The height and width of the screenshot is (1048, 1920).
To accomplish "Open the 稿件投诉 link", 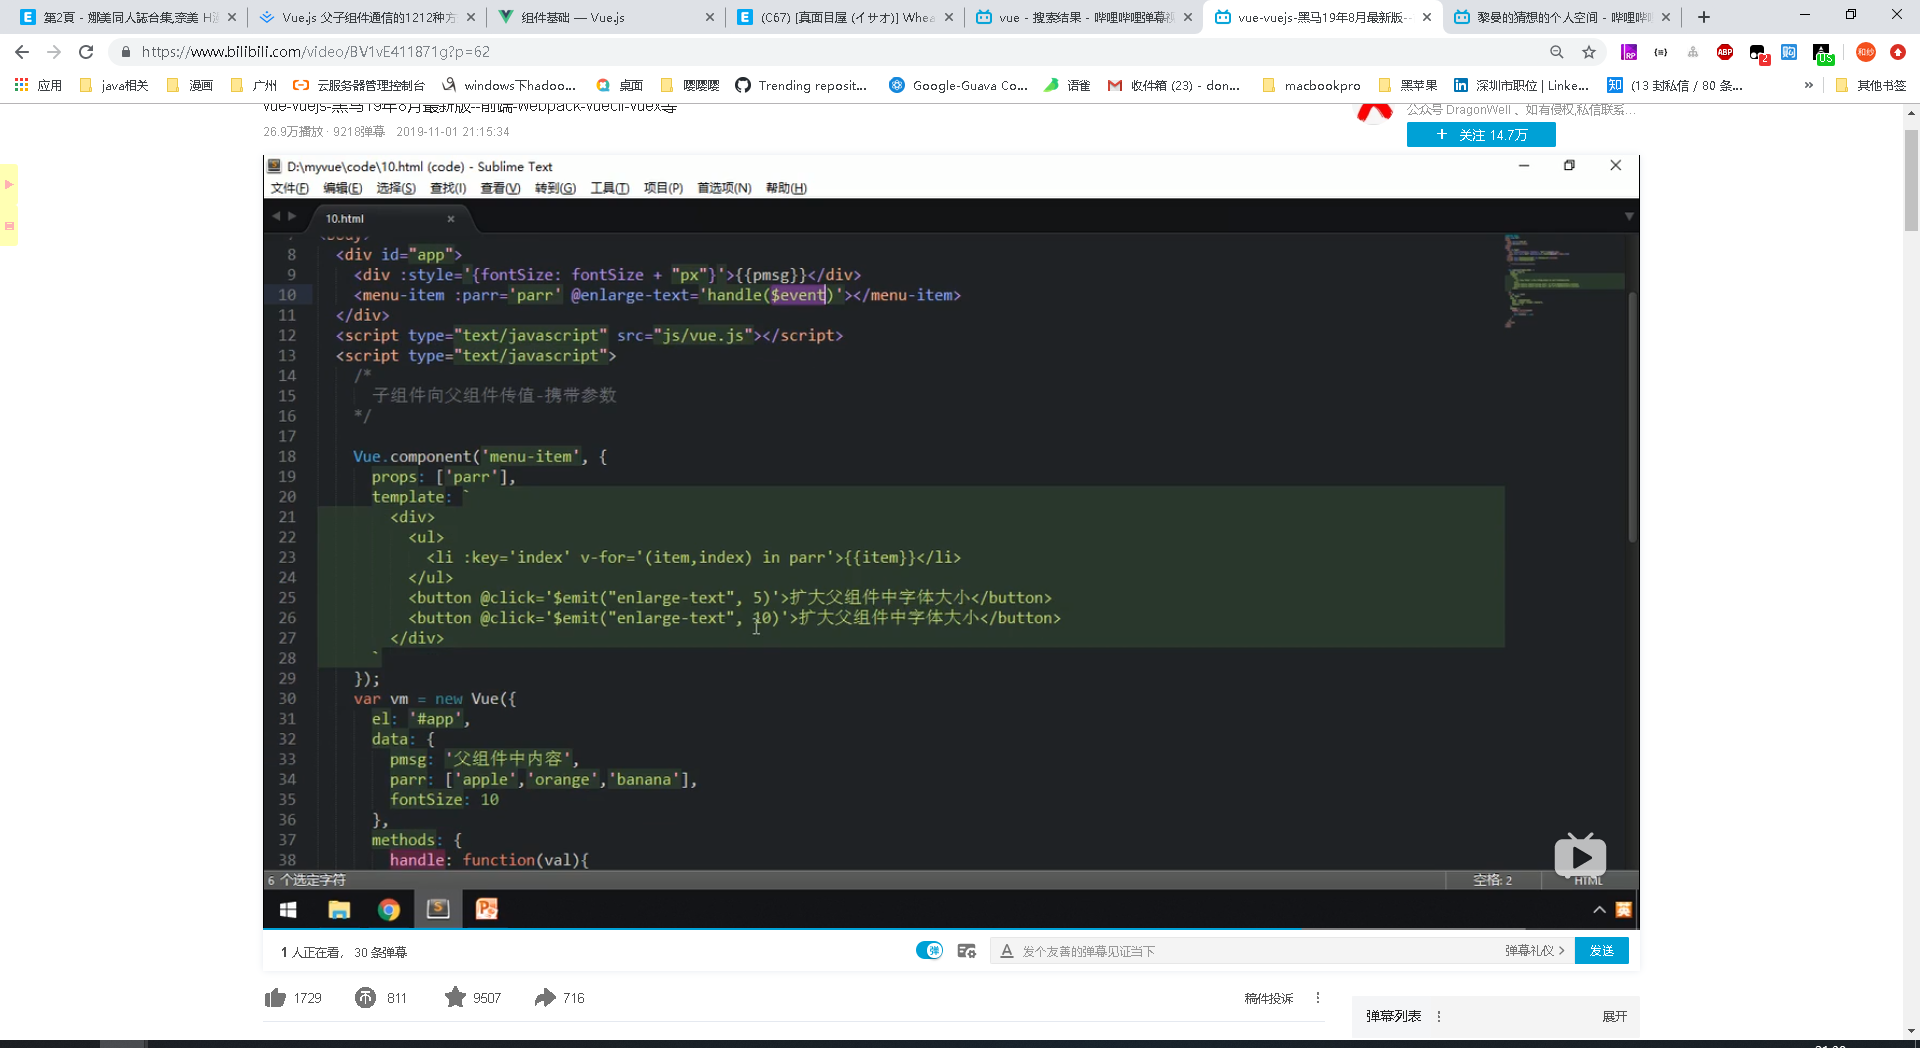I will coord(1269,998).
